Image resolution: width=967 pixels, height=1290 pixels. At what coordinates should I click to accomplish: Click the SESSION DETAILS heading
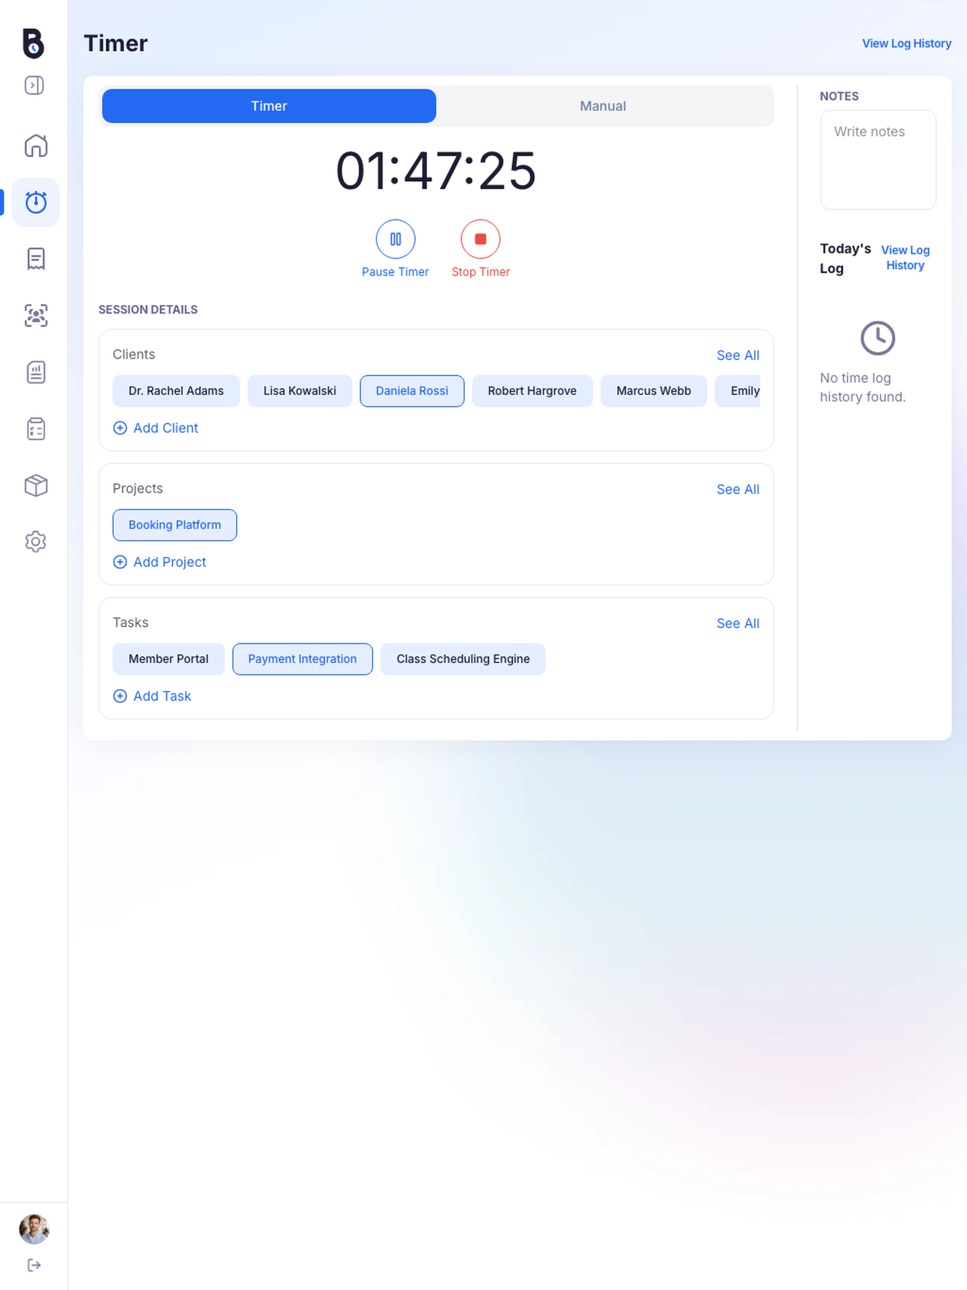point(148,310)
